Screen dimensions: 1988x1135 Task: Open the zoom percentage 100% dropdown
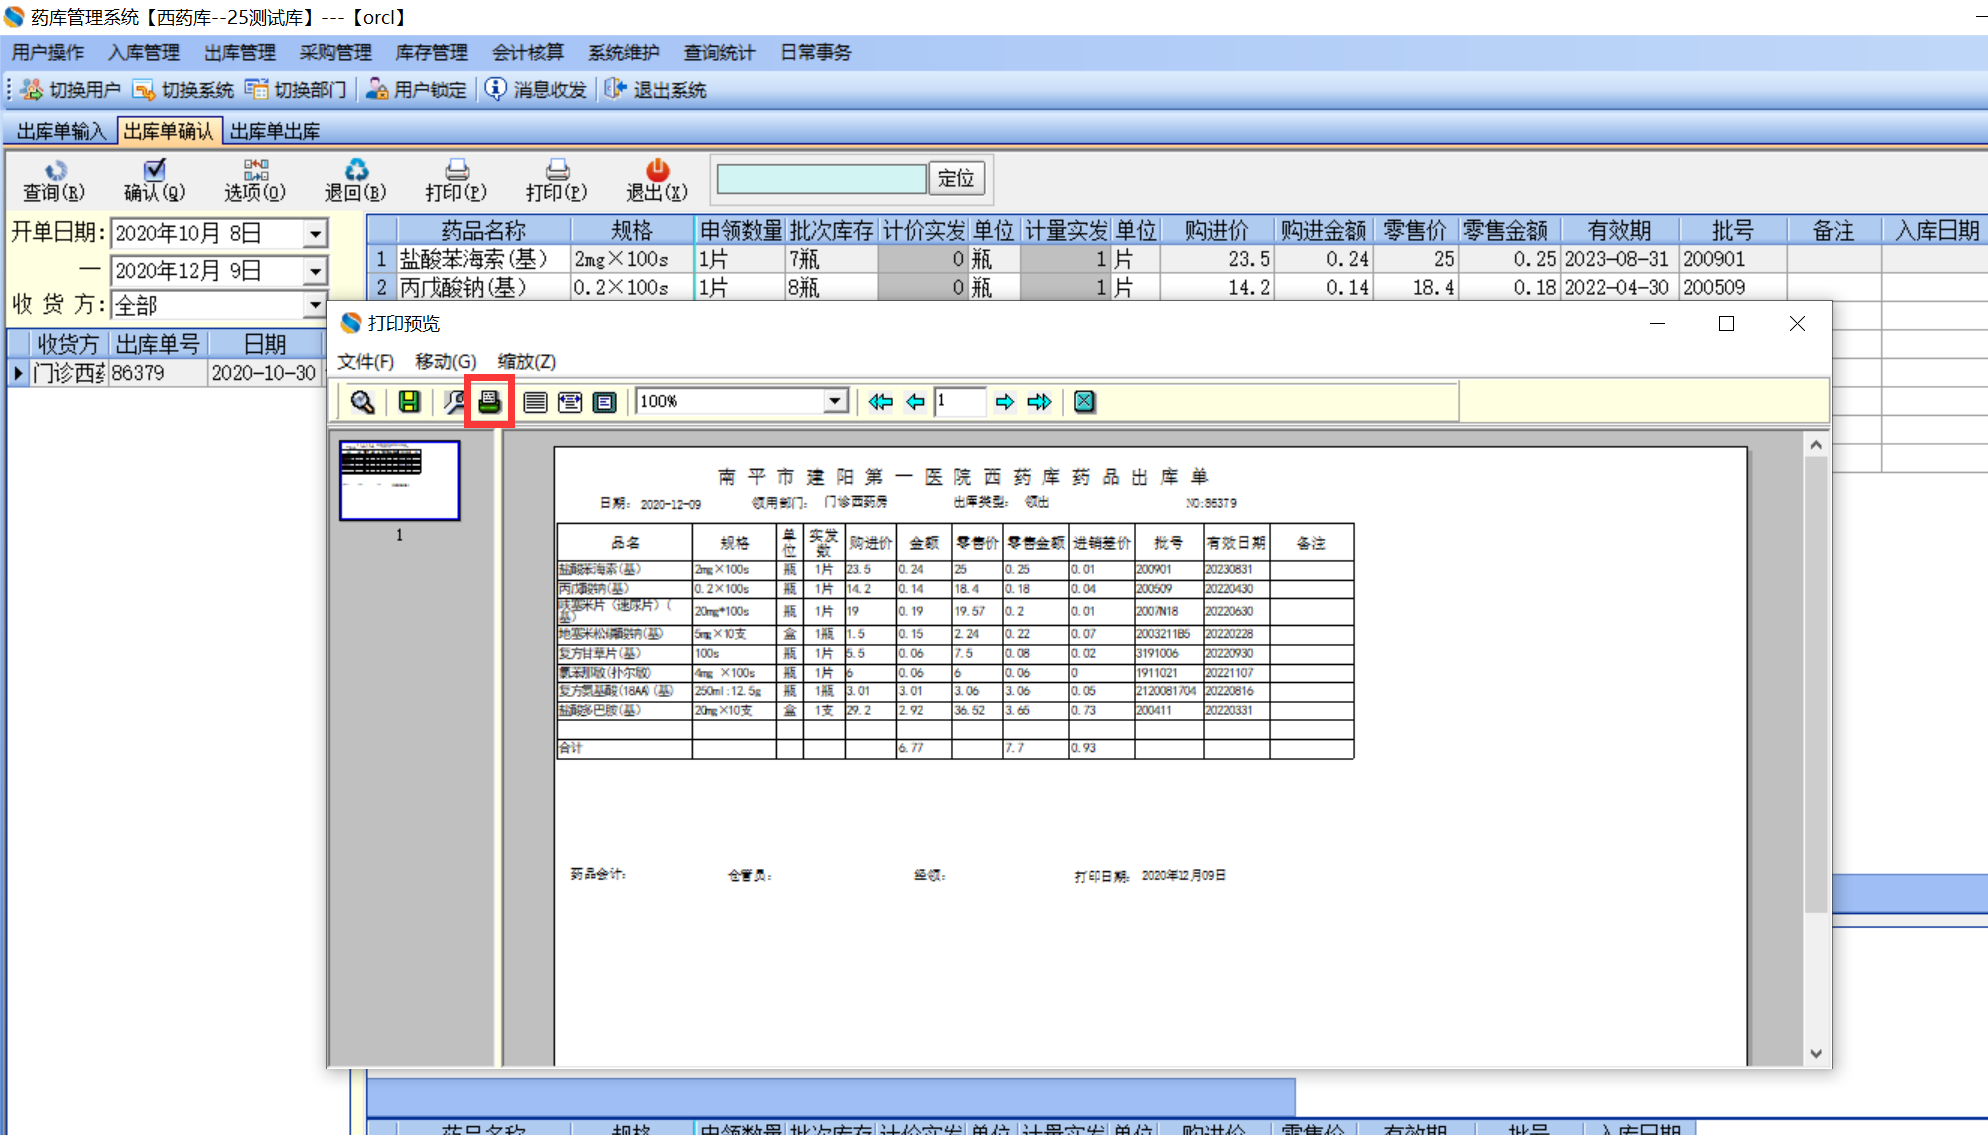tap(834, 402)
